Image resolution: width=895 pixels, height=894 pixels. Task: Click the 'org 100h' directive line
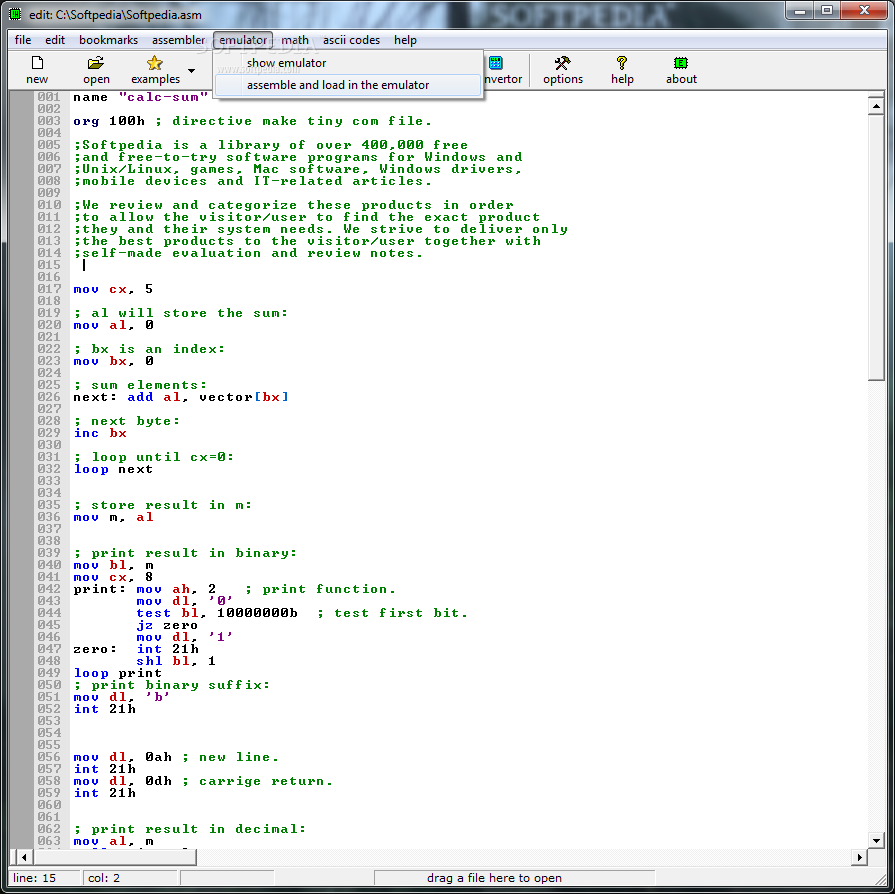tap(108, 121)
